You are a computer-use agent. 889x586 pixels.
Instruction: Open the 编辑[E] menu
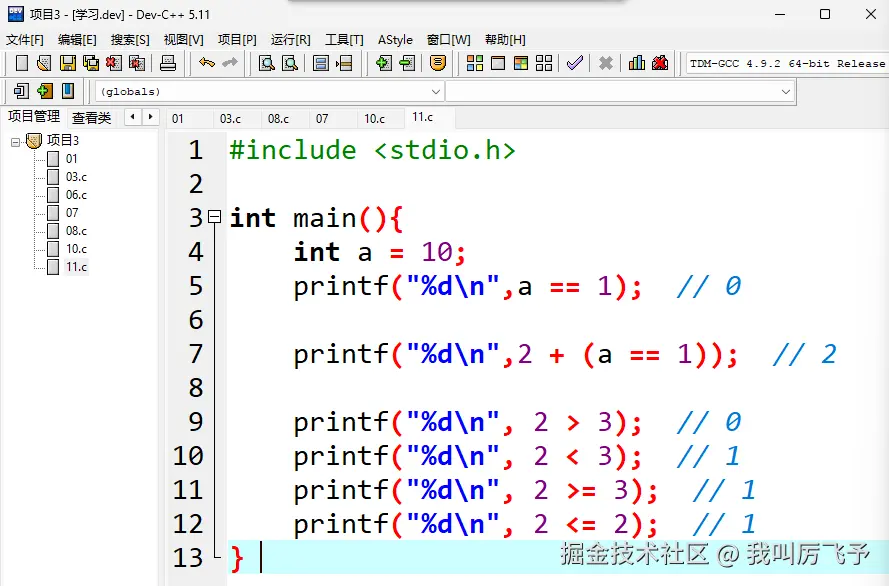click(77, 40)
